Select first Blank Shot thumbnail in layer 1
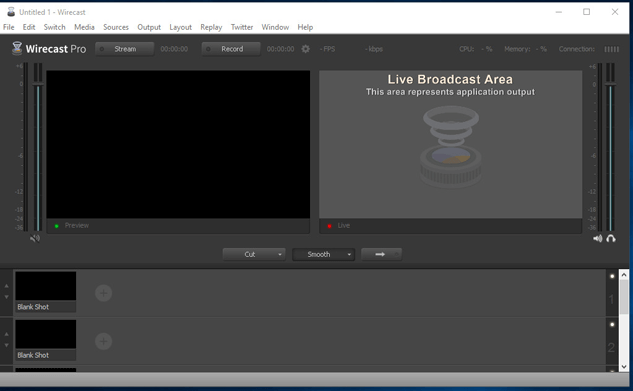Viewport: 633px width, 391px height. (x=46, y=291)
